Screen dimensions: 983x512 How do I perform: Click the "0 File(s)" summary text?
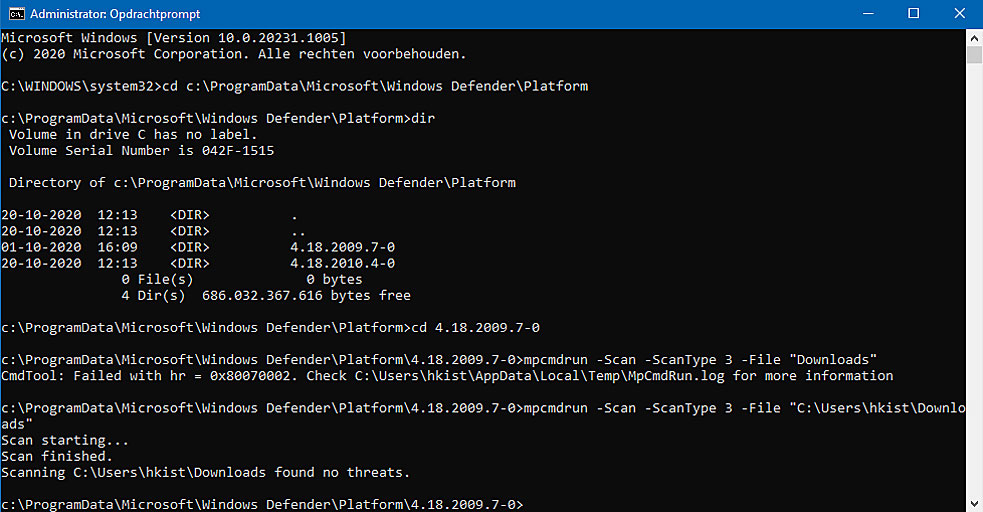click(x=157, y=280)
